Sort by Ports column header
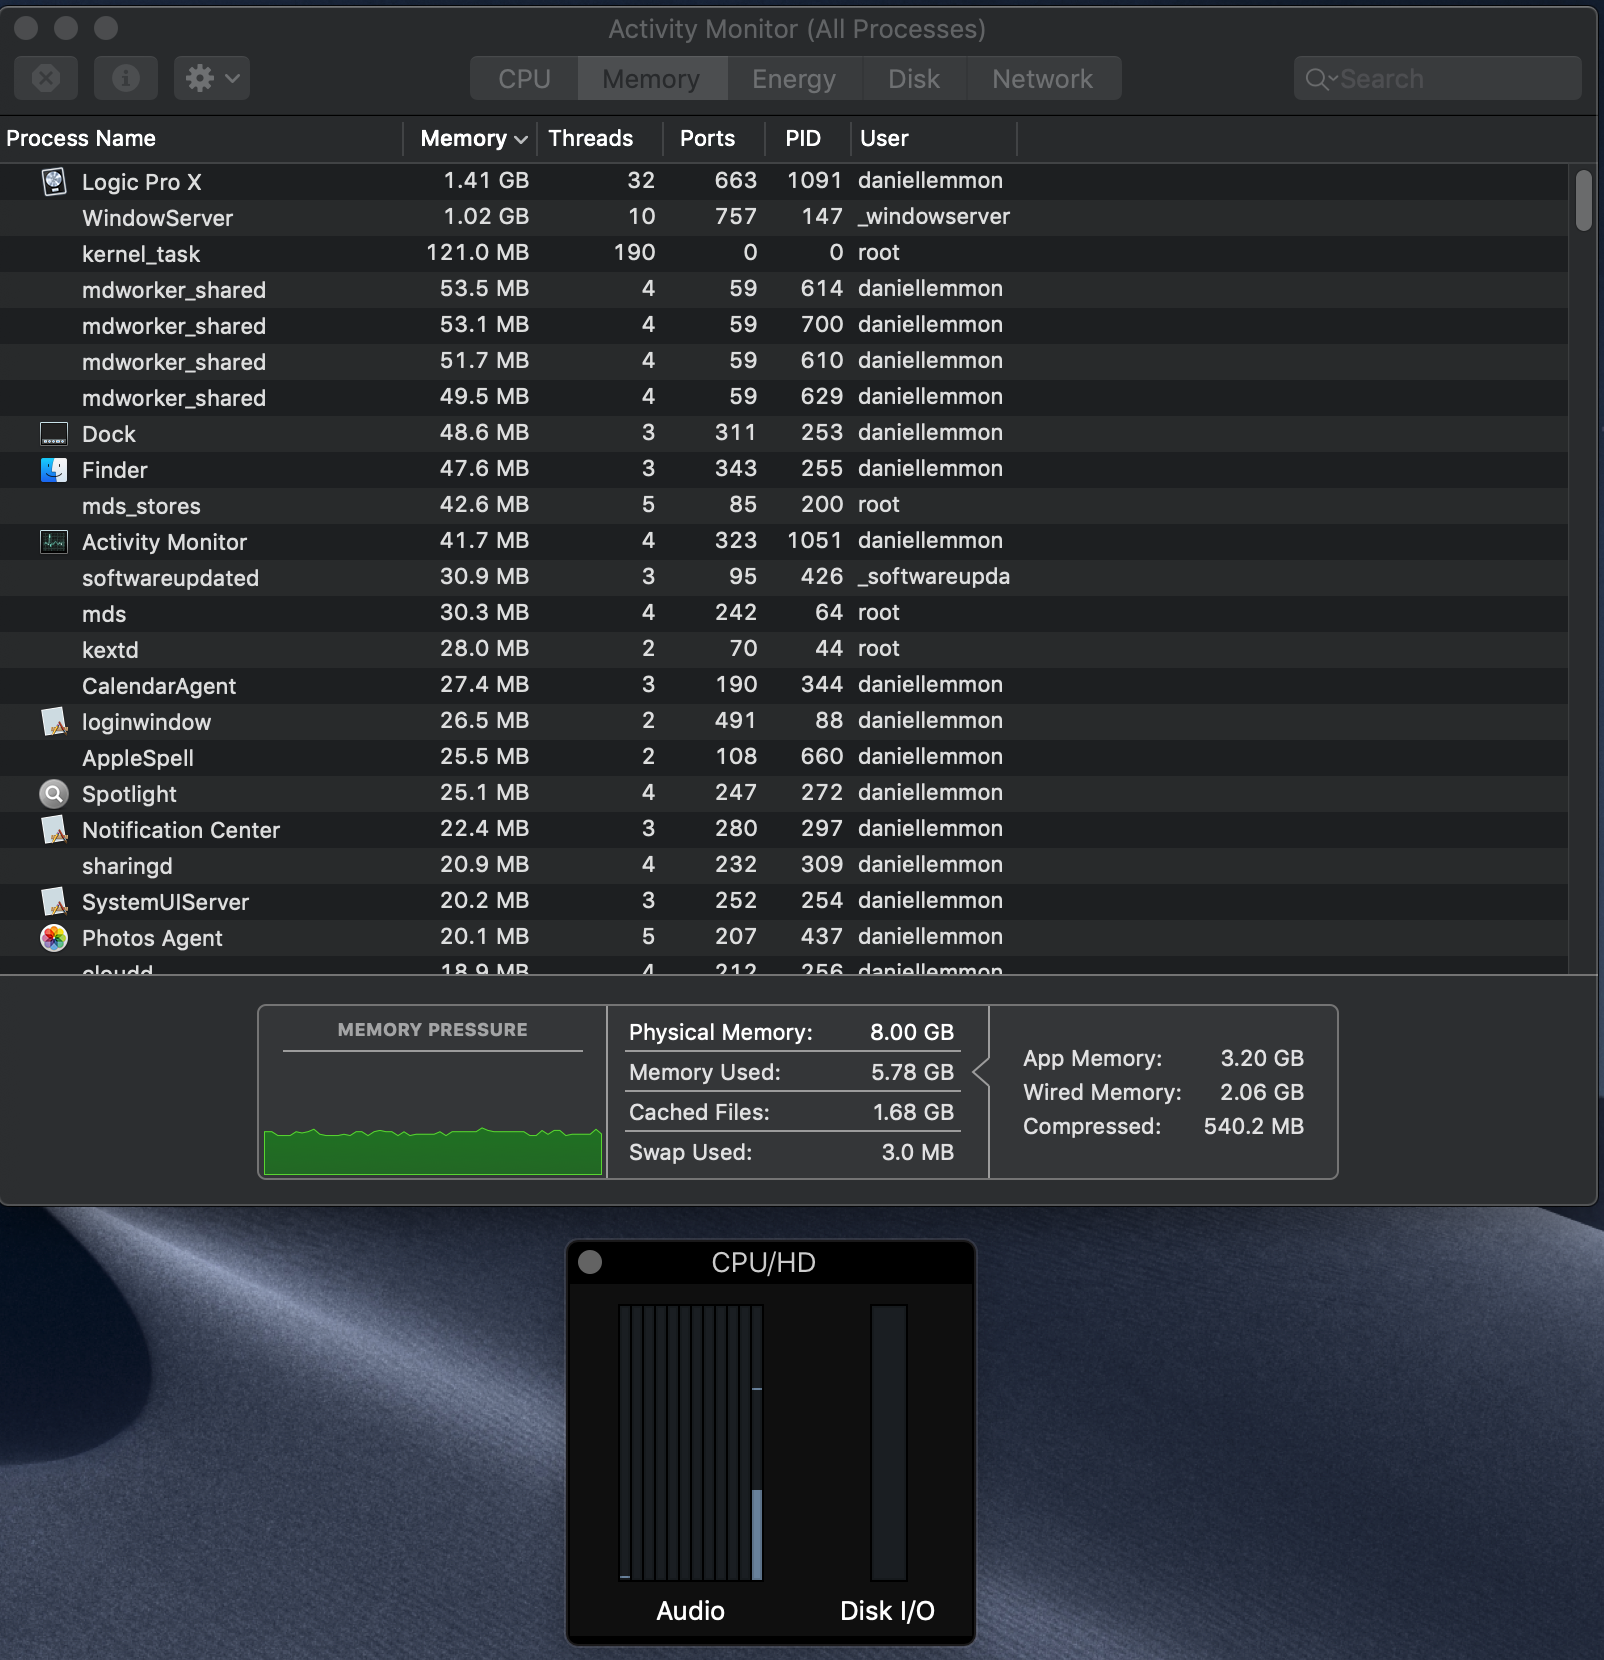 (x=714, y=138)
